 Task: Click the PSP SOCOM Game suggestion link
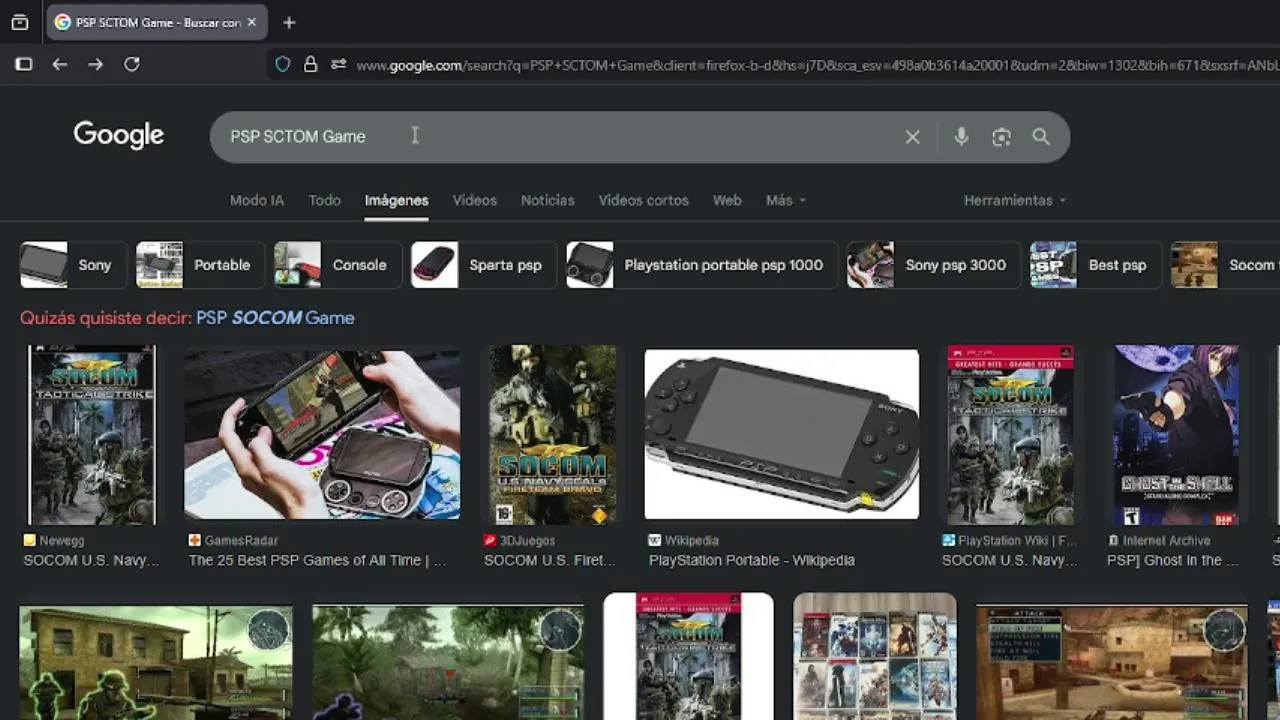point(275,318)
